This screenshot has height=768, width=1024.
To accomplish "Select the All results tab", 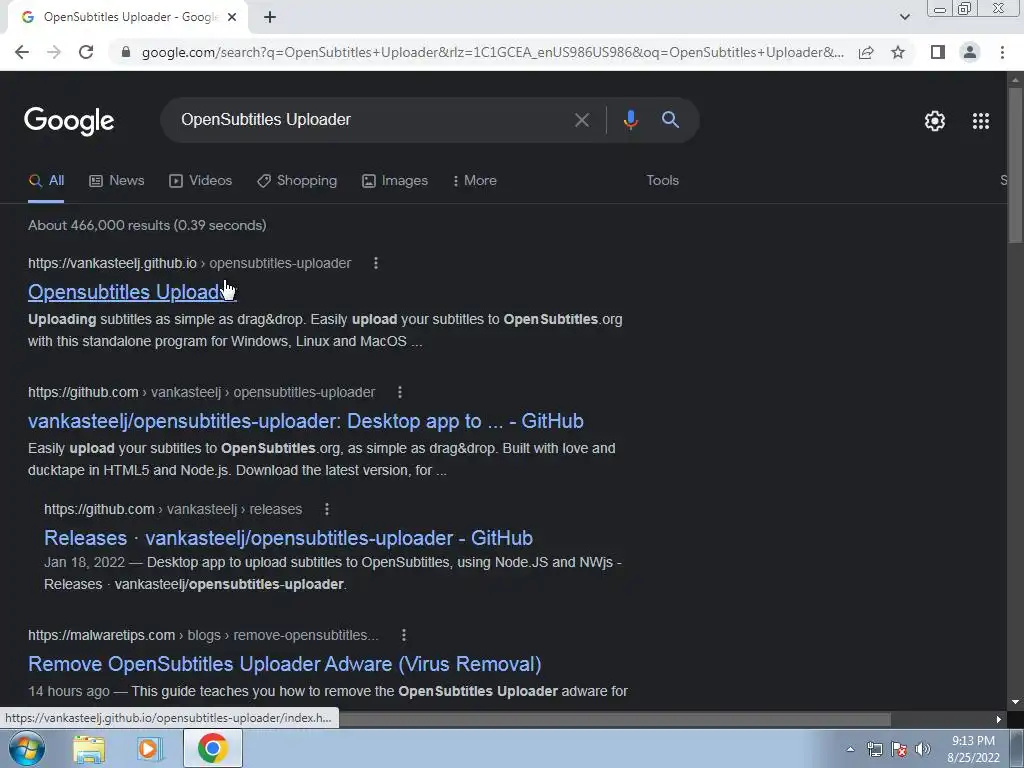I will pyautogui.click(x=46, y=181).
